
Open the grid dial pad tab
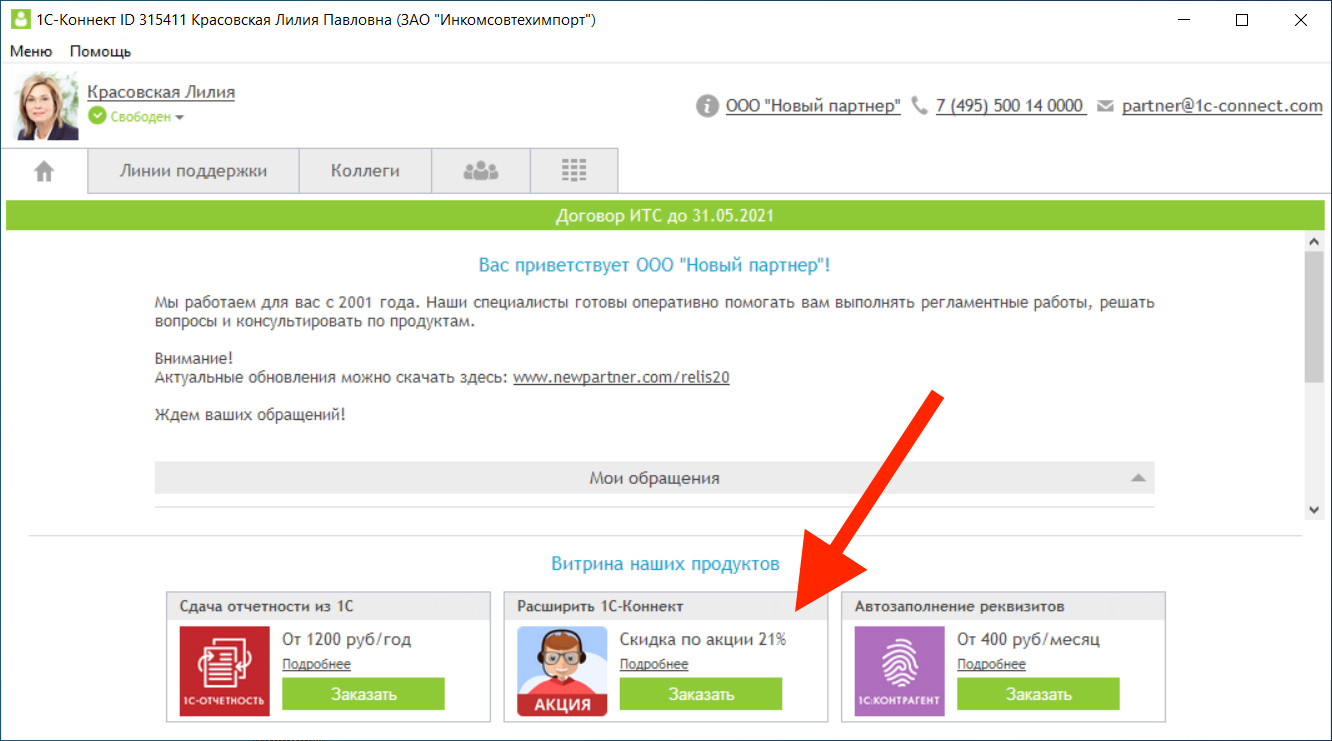point(574,171)
